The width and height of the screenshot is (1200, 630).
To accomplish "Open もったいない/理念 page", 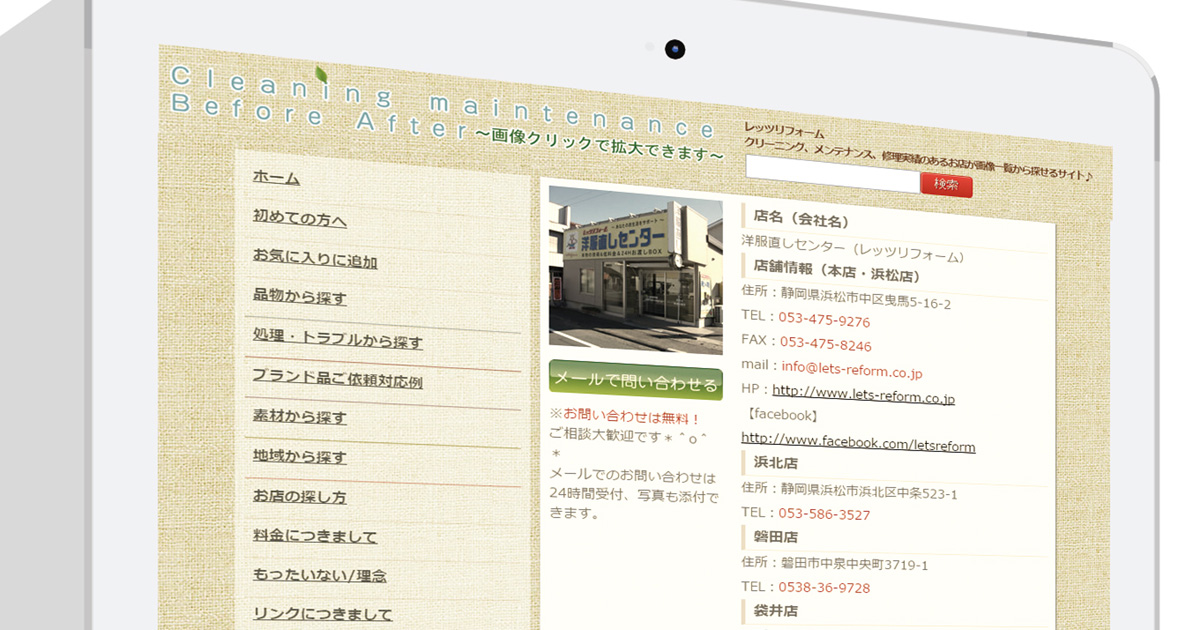I will [x=320, y=575].
